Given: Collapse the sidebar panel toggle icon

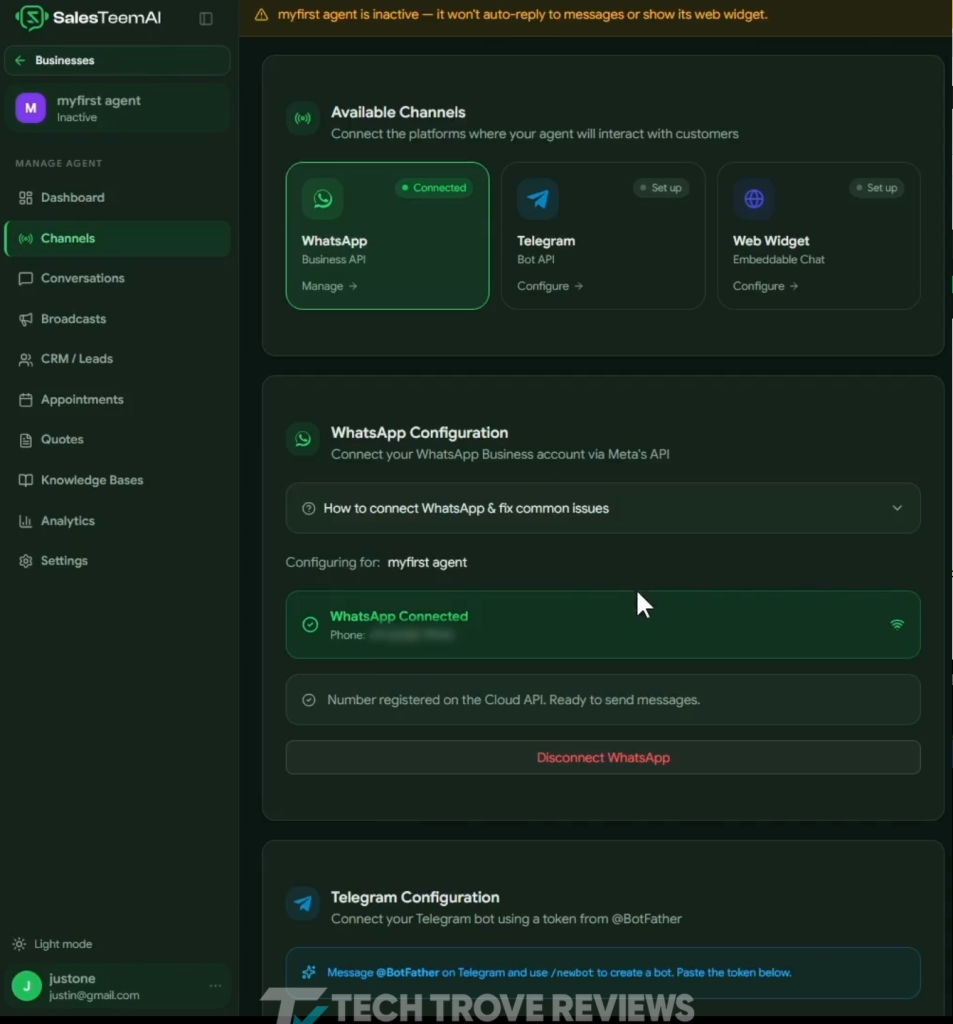Looking at the screenshot, I should tap(206, 19).
